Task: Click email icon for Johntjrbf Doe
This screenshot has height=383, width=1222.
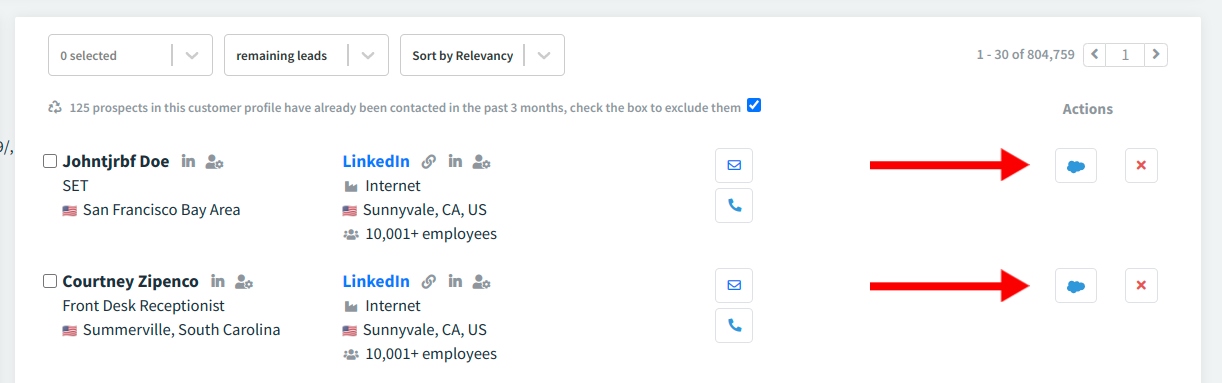Action: 734,166
